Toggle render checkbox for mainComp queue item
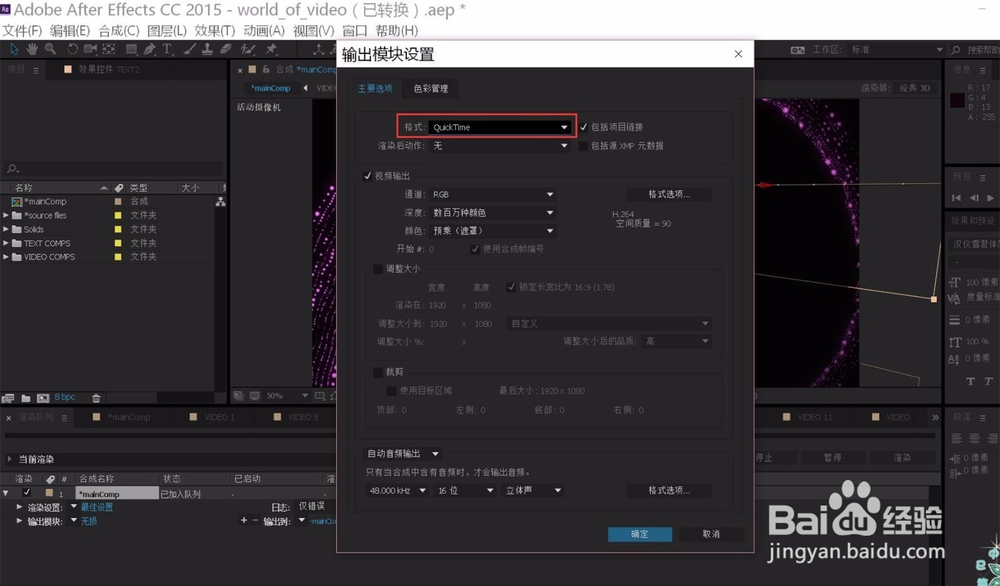 click(x=26, y=493)
